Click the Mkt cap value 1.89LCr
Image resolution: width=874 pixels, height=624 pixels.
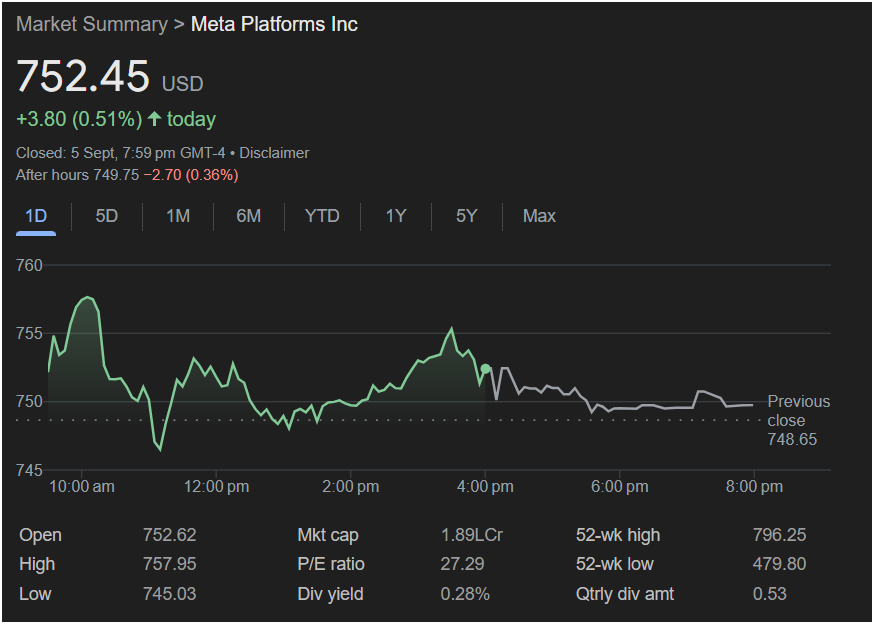click(472, 535)
